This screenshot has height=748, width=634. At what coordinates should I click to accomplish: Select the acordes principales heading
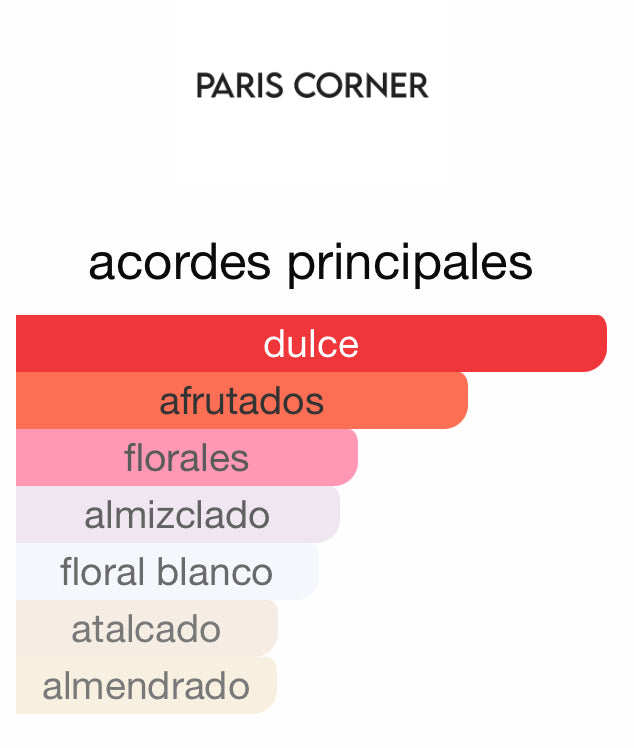click(x=310, y=263)
